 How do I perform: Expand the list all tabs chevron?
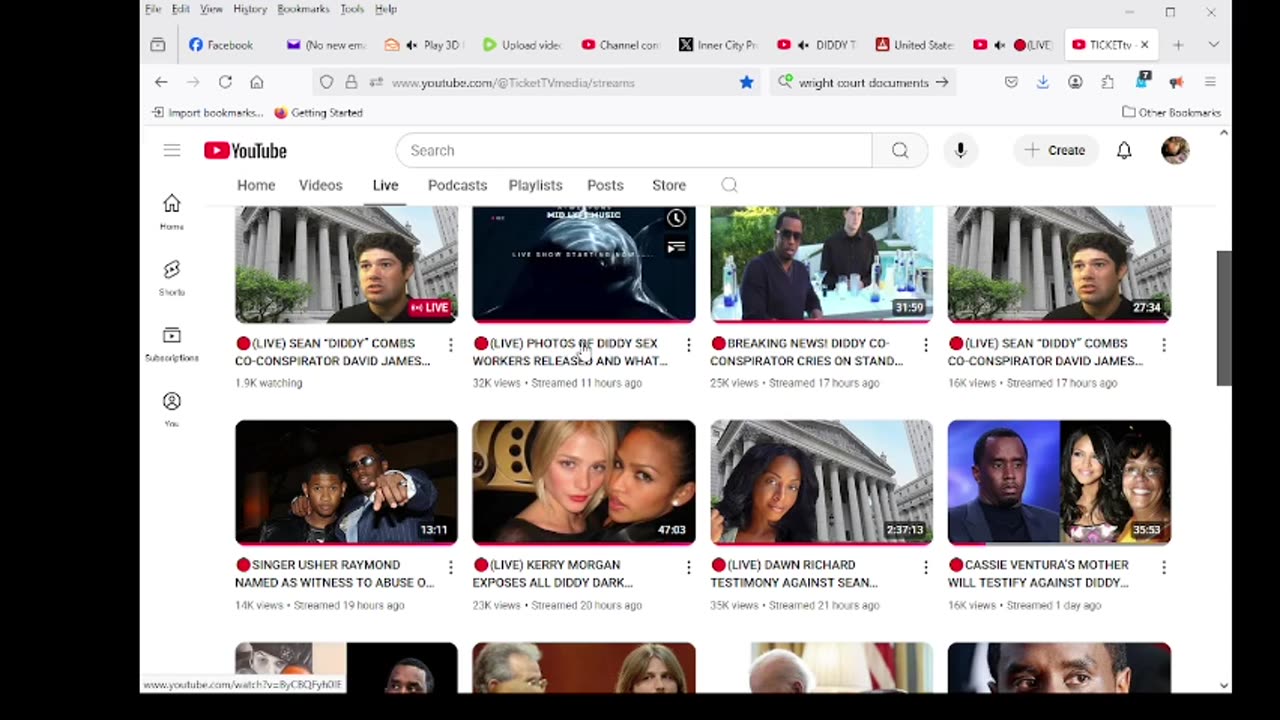click(x=1213, y=45)
